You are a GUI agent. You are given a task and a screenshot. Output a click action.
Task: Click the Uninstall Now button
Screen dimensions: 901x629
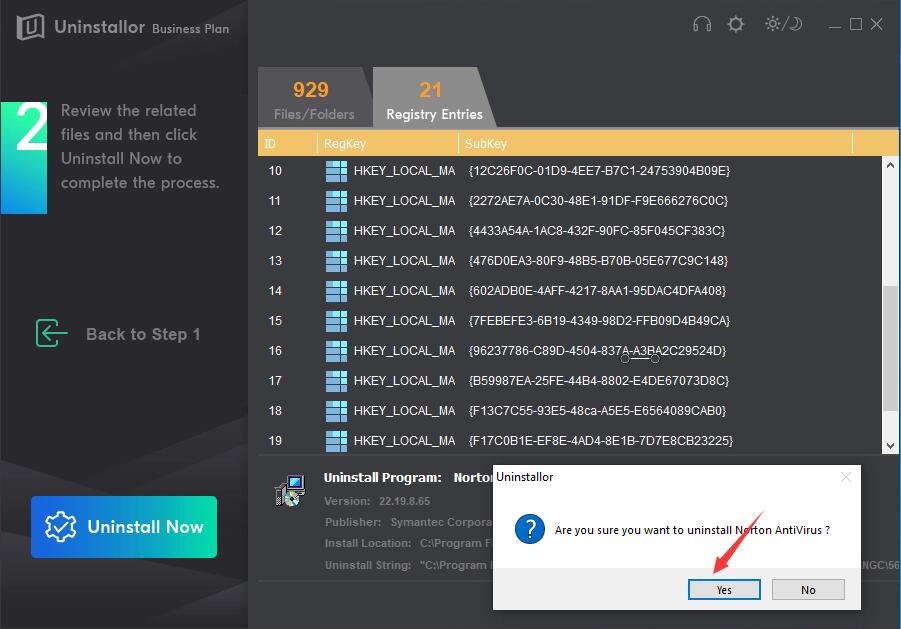click(x=124, y=527)
